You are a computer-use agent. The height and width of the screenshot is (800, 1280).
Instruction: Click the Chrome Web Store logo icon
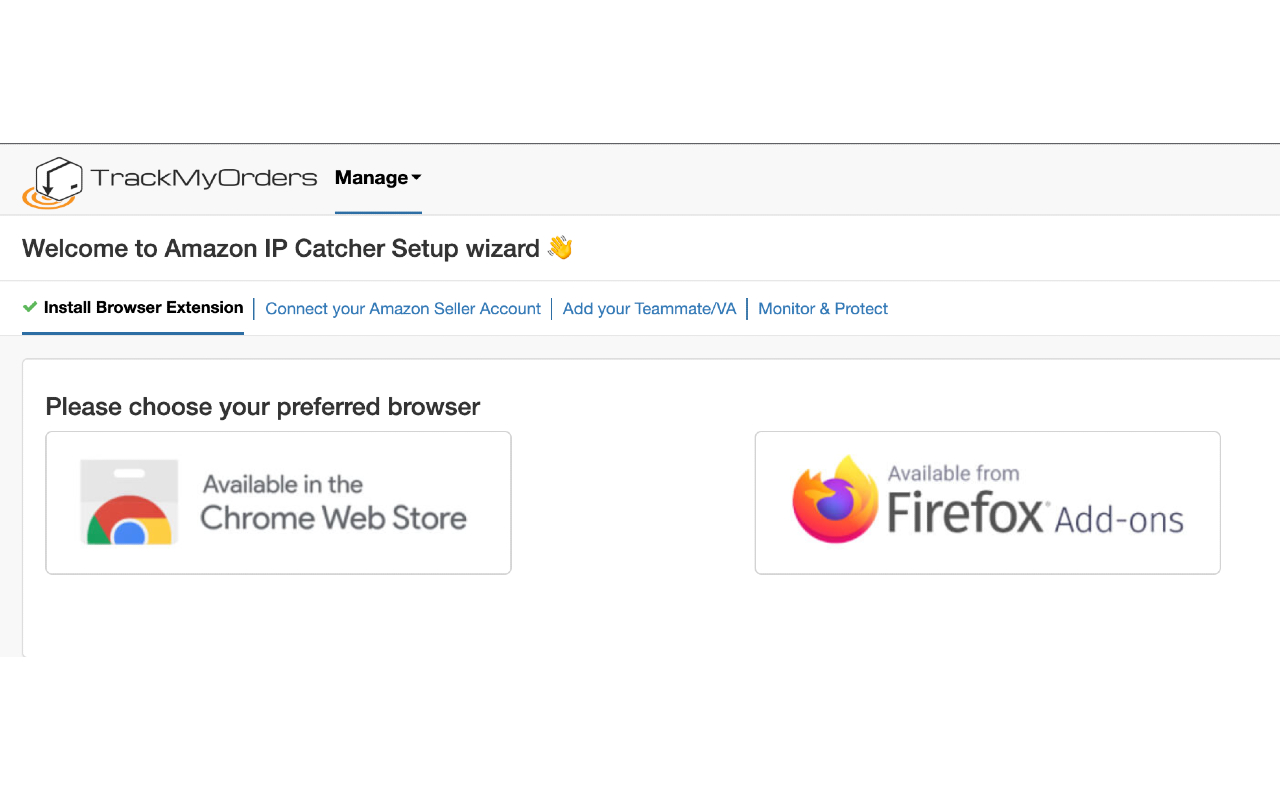click(129, 502)
